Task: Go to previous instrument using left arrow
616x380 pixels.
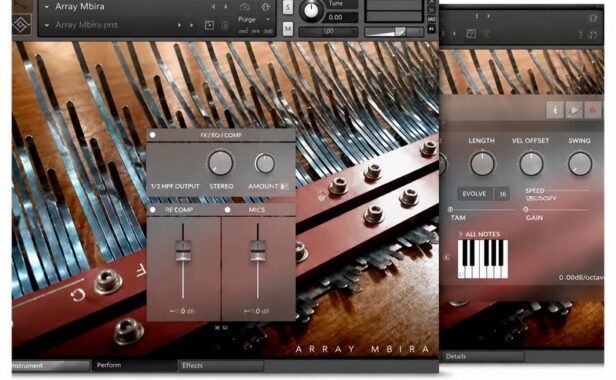Action: [213, 7]
